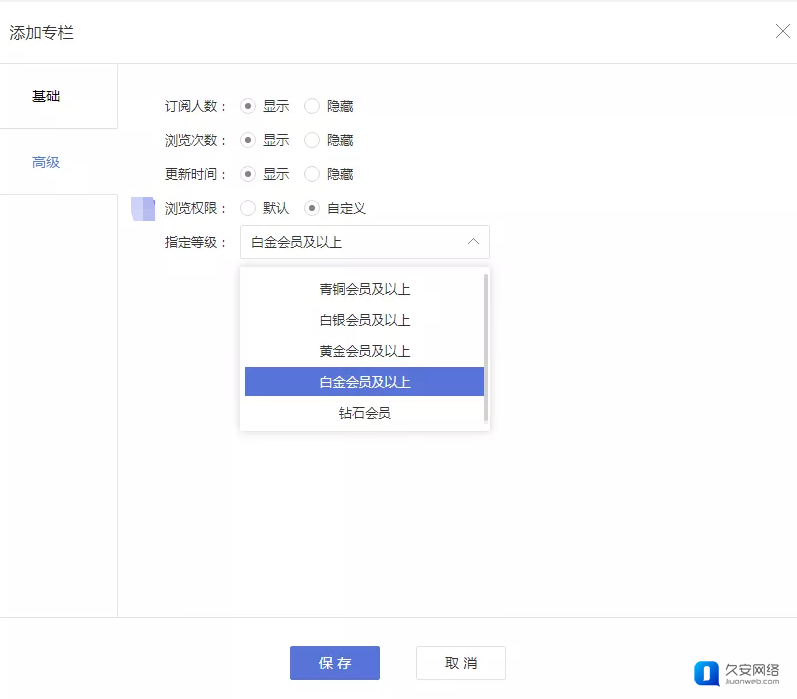Select 钻石会员 level option
The width and height of the screenshot is (797, 699).
coord(364,413)
